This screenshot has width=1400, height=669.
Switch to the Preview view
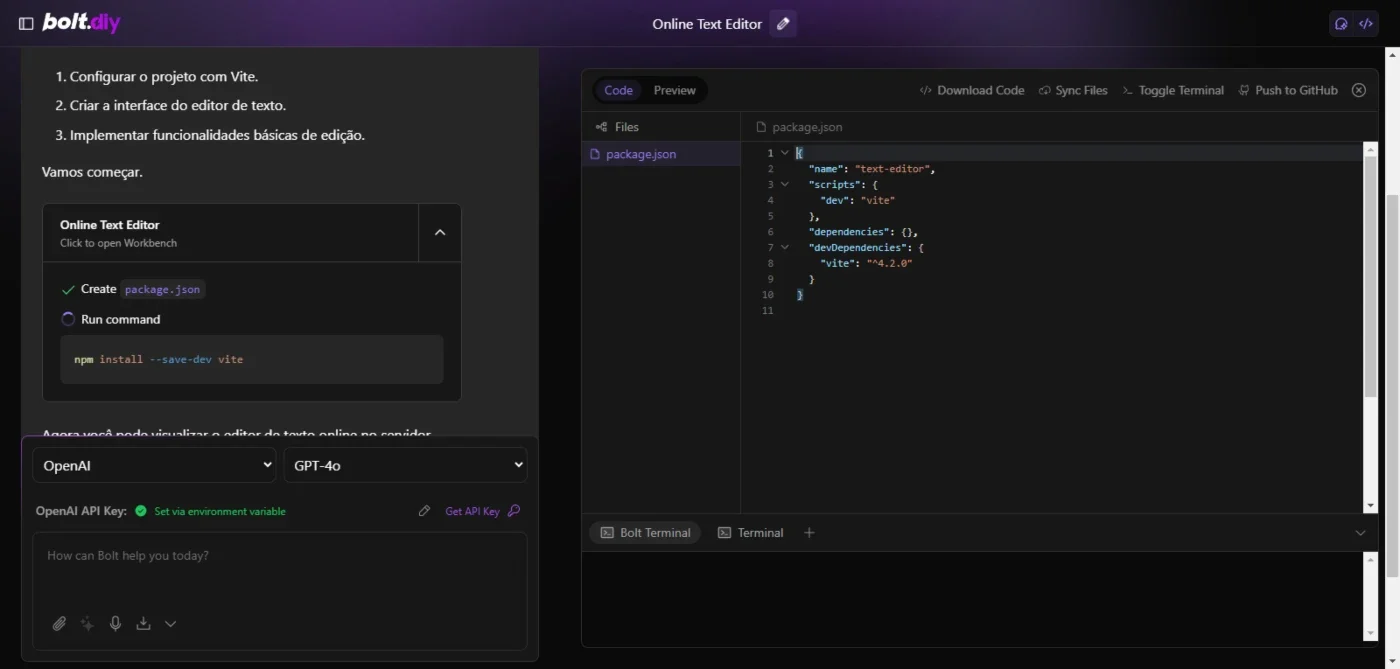pyautogui.click(x=675, y=90)
